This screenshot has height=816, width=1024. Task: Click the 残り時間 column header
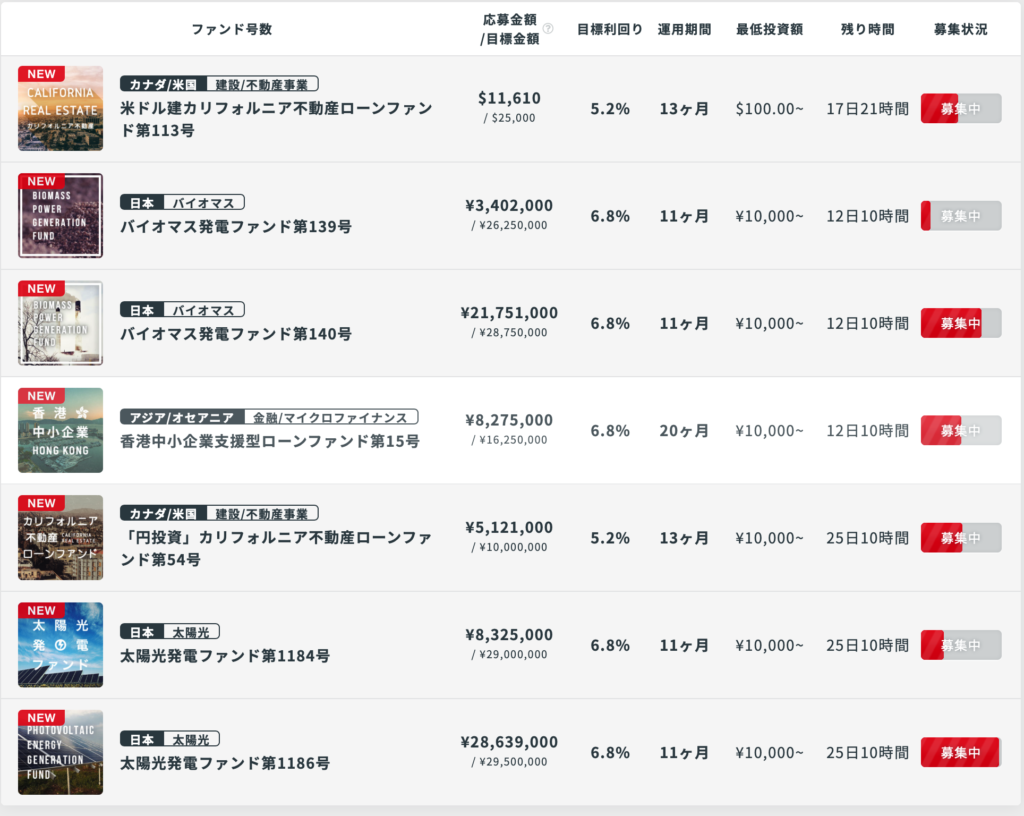[x=867, y=29]
